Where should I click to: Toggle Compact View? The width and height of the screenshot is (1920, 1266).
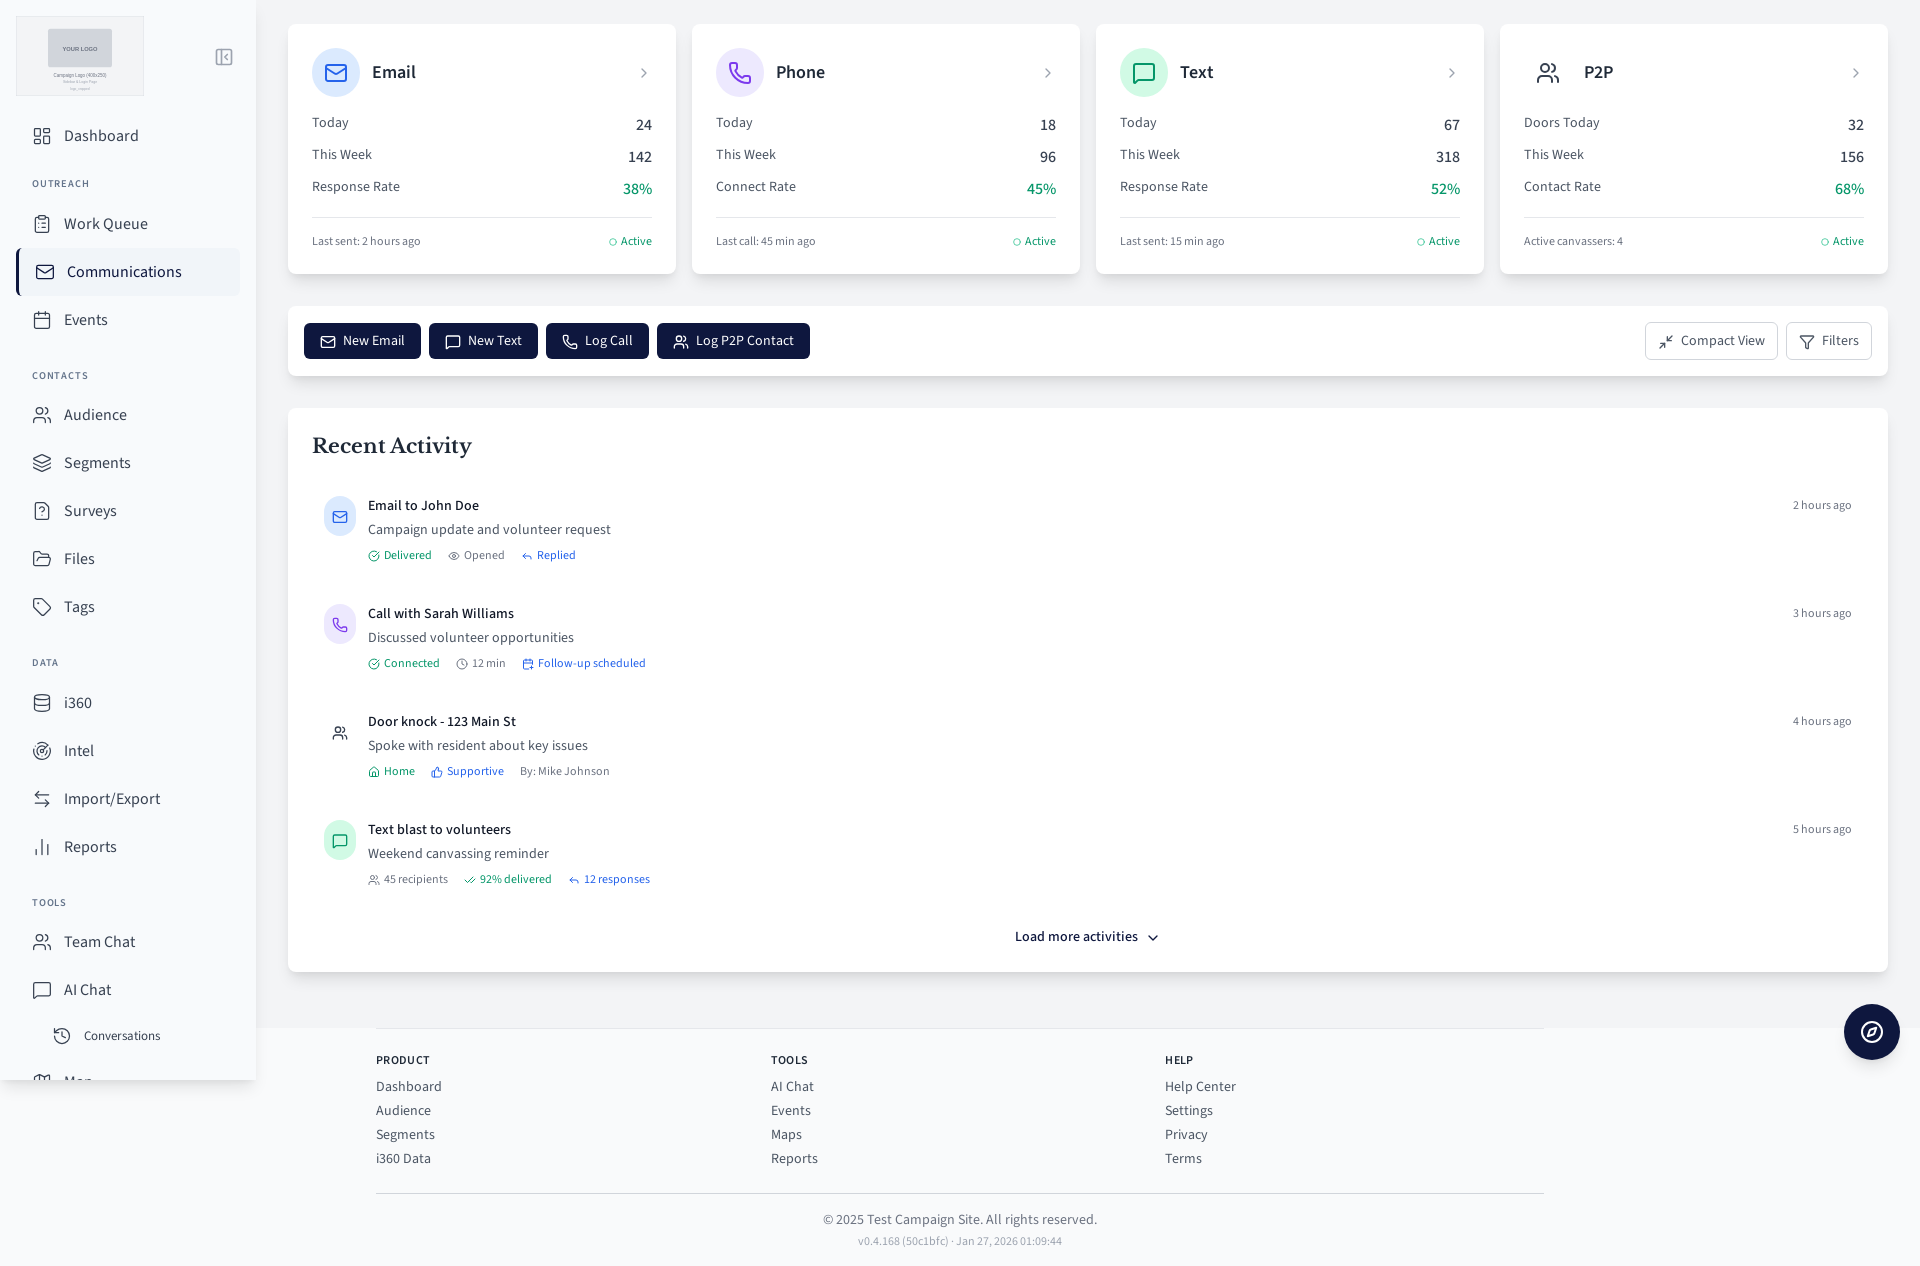1710,341
